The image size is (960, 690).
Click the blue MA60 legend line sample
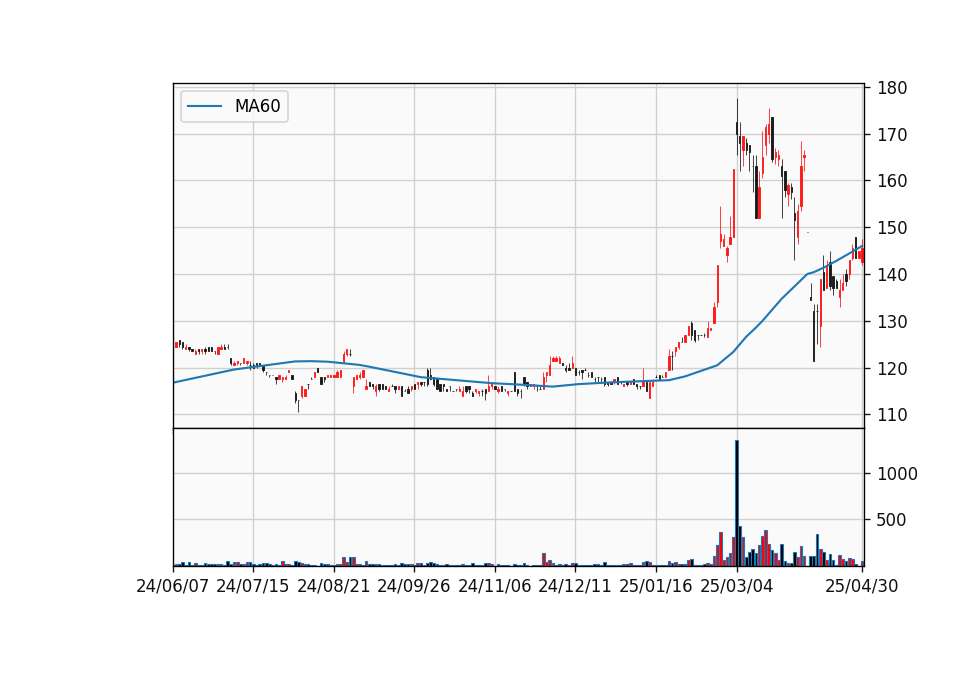tap(204, 107)
